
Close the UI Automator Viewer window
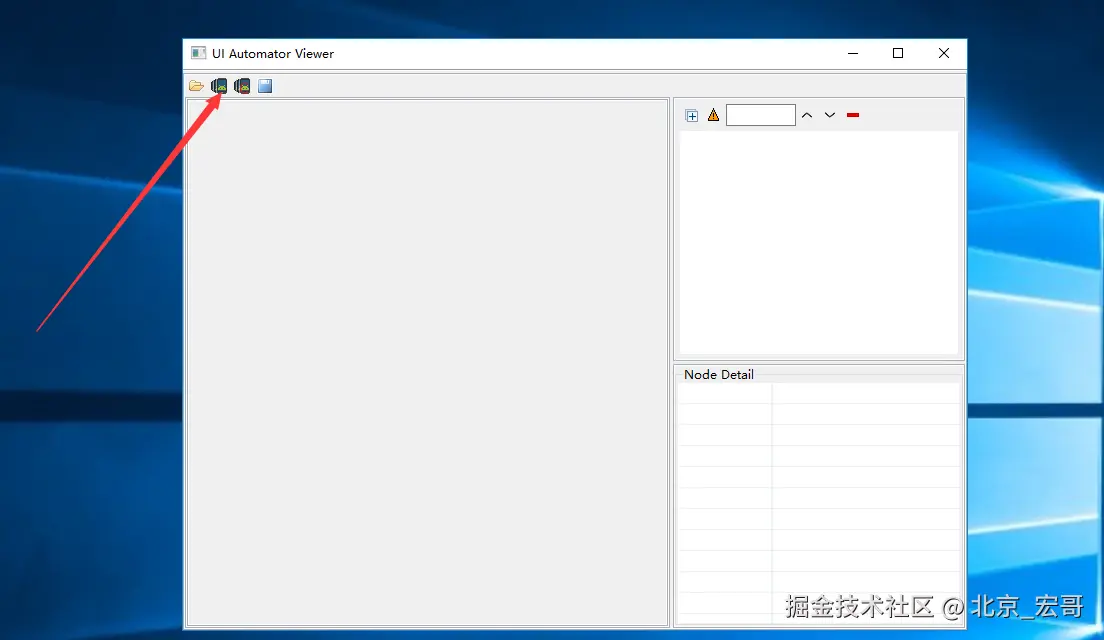[943, 54]
